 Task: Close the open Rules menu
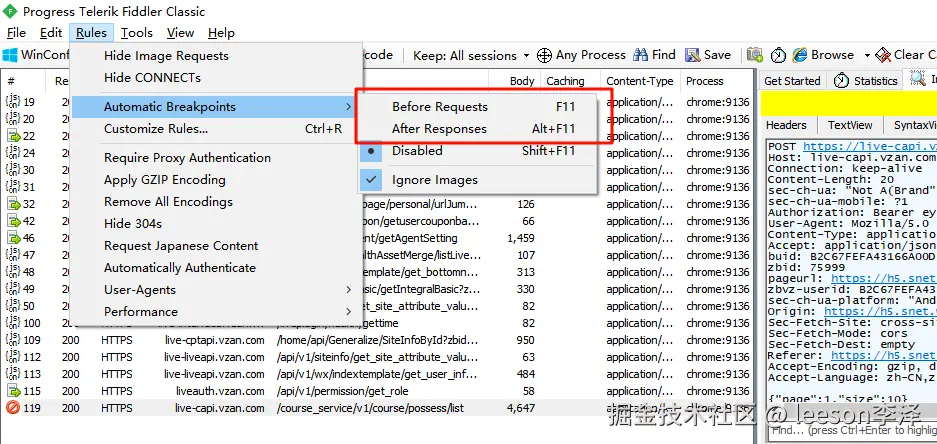coord(91,33)
